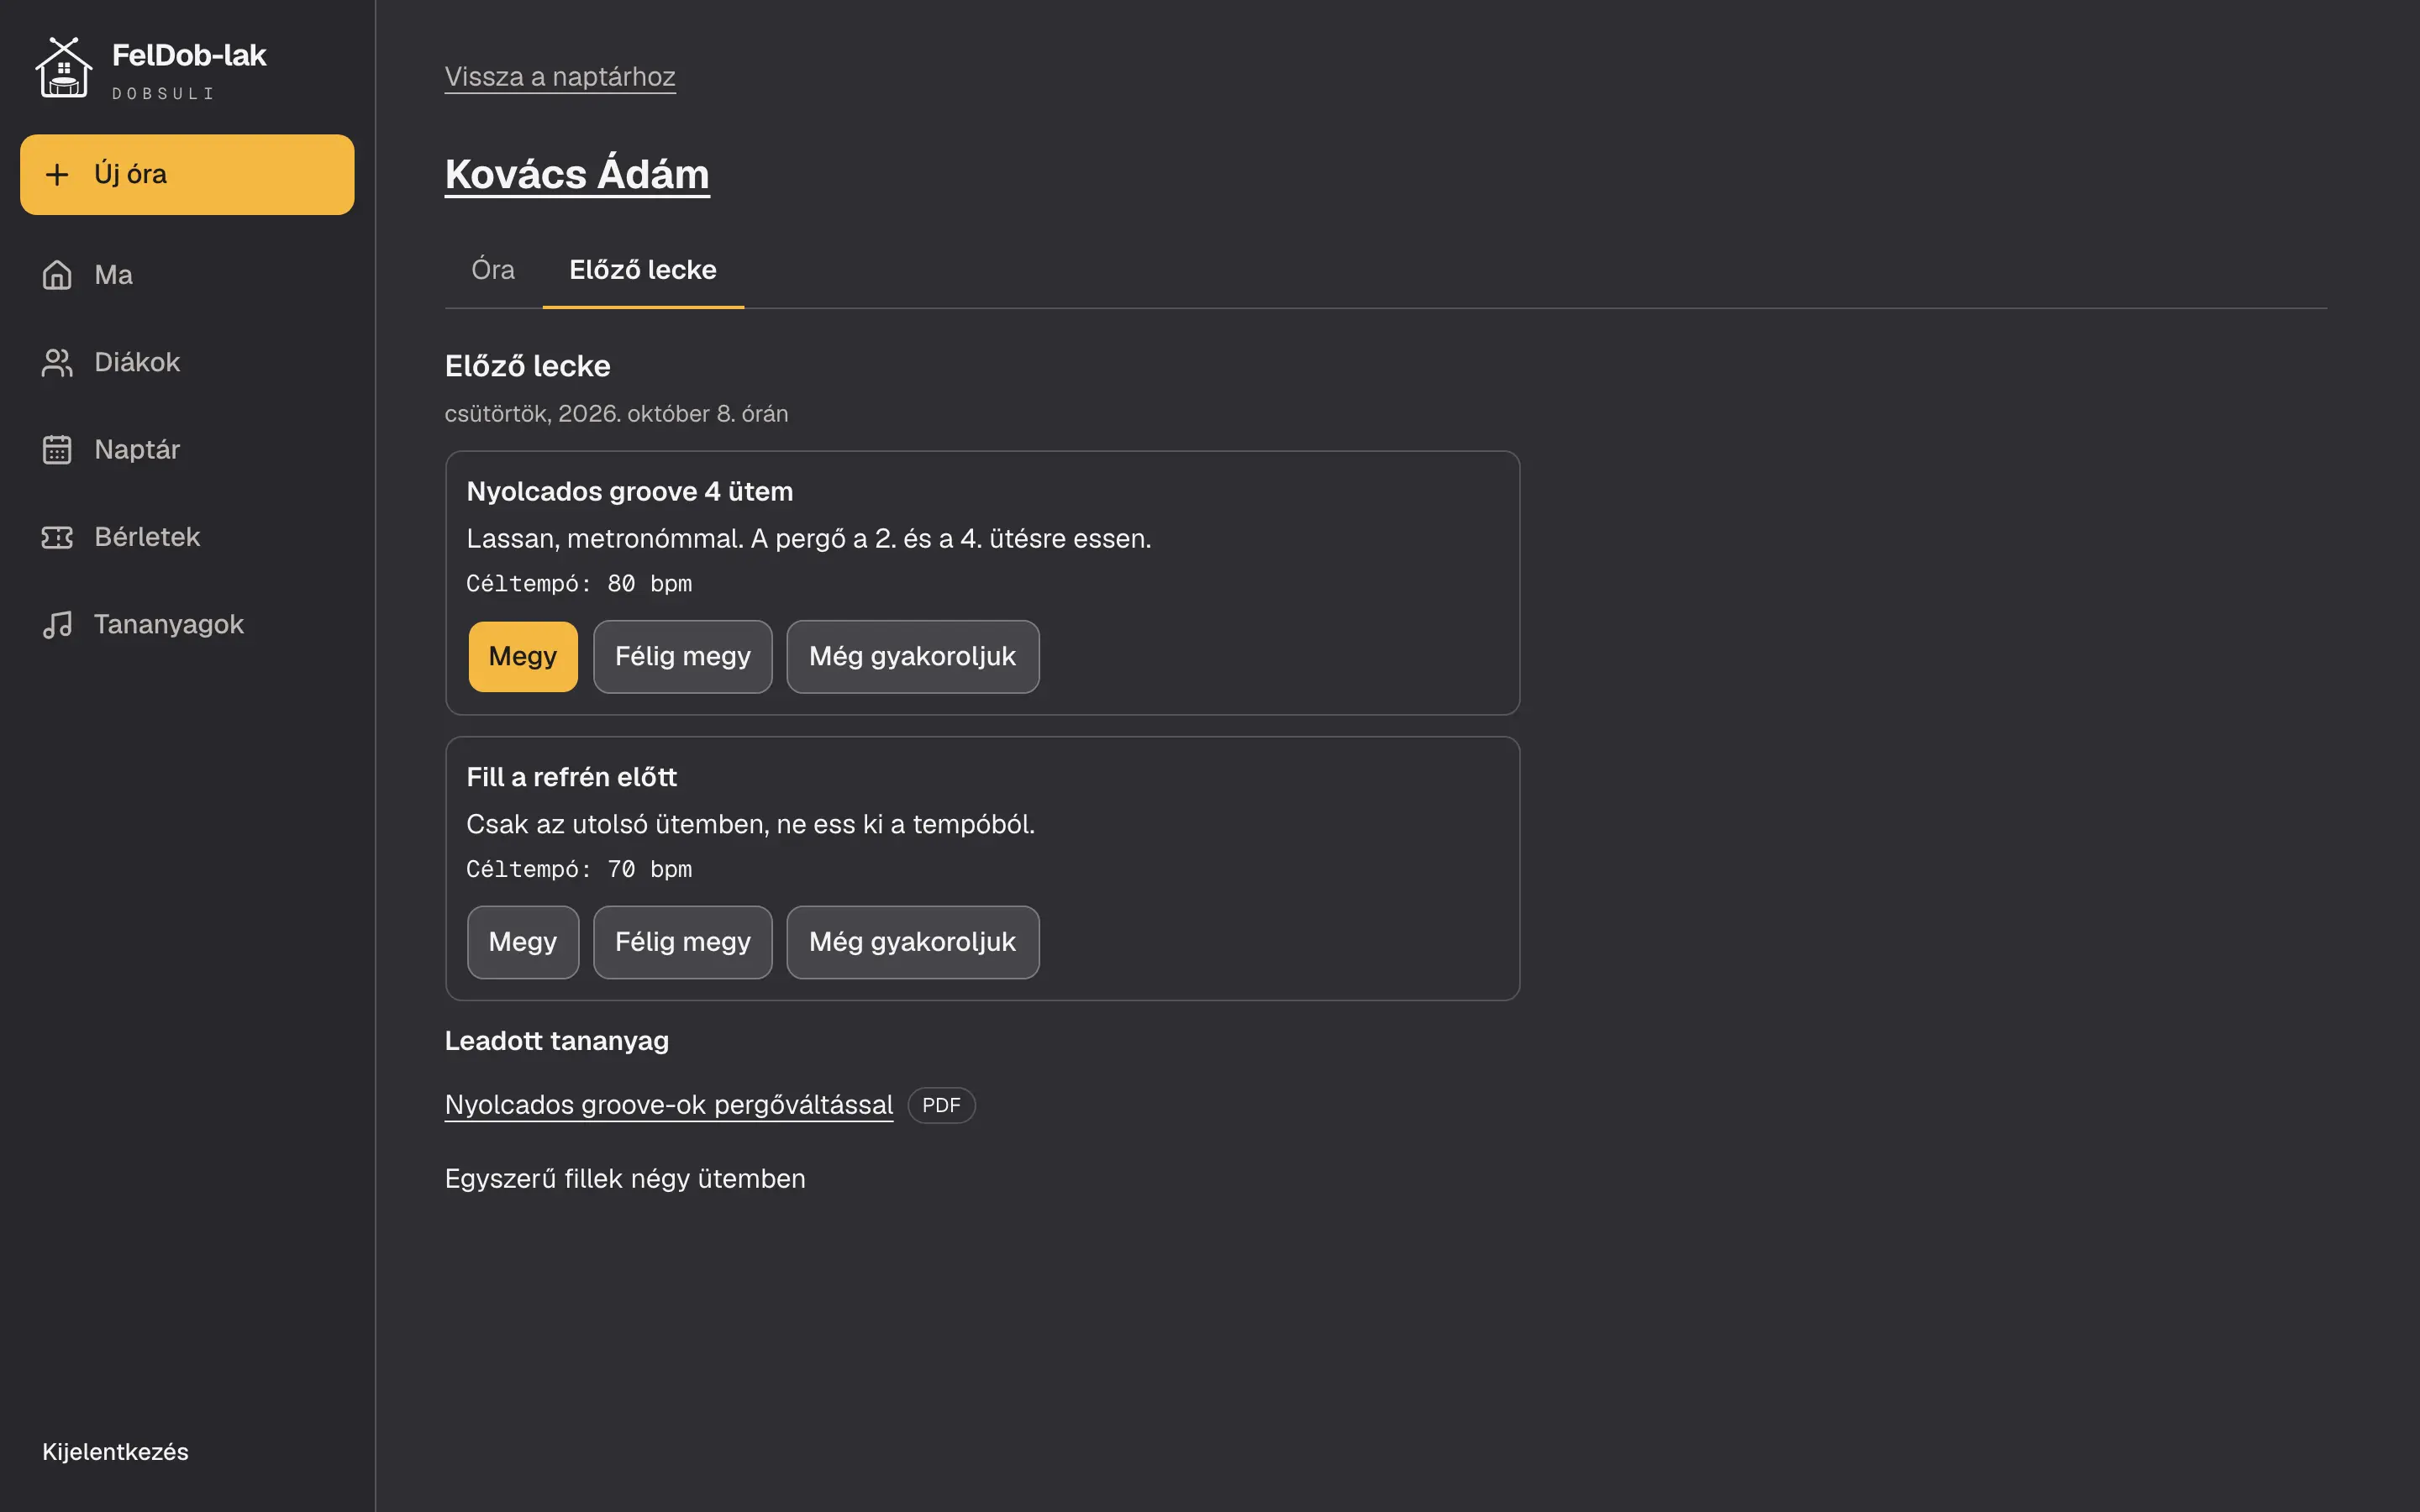This screenshot has width=2420, height=1512.
Task: Open Nyolcados groove-ok pergőváltással material link
Action: [x=669, y=1105]
